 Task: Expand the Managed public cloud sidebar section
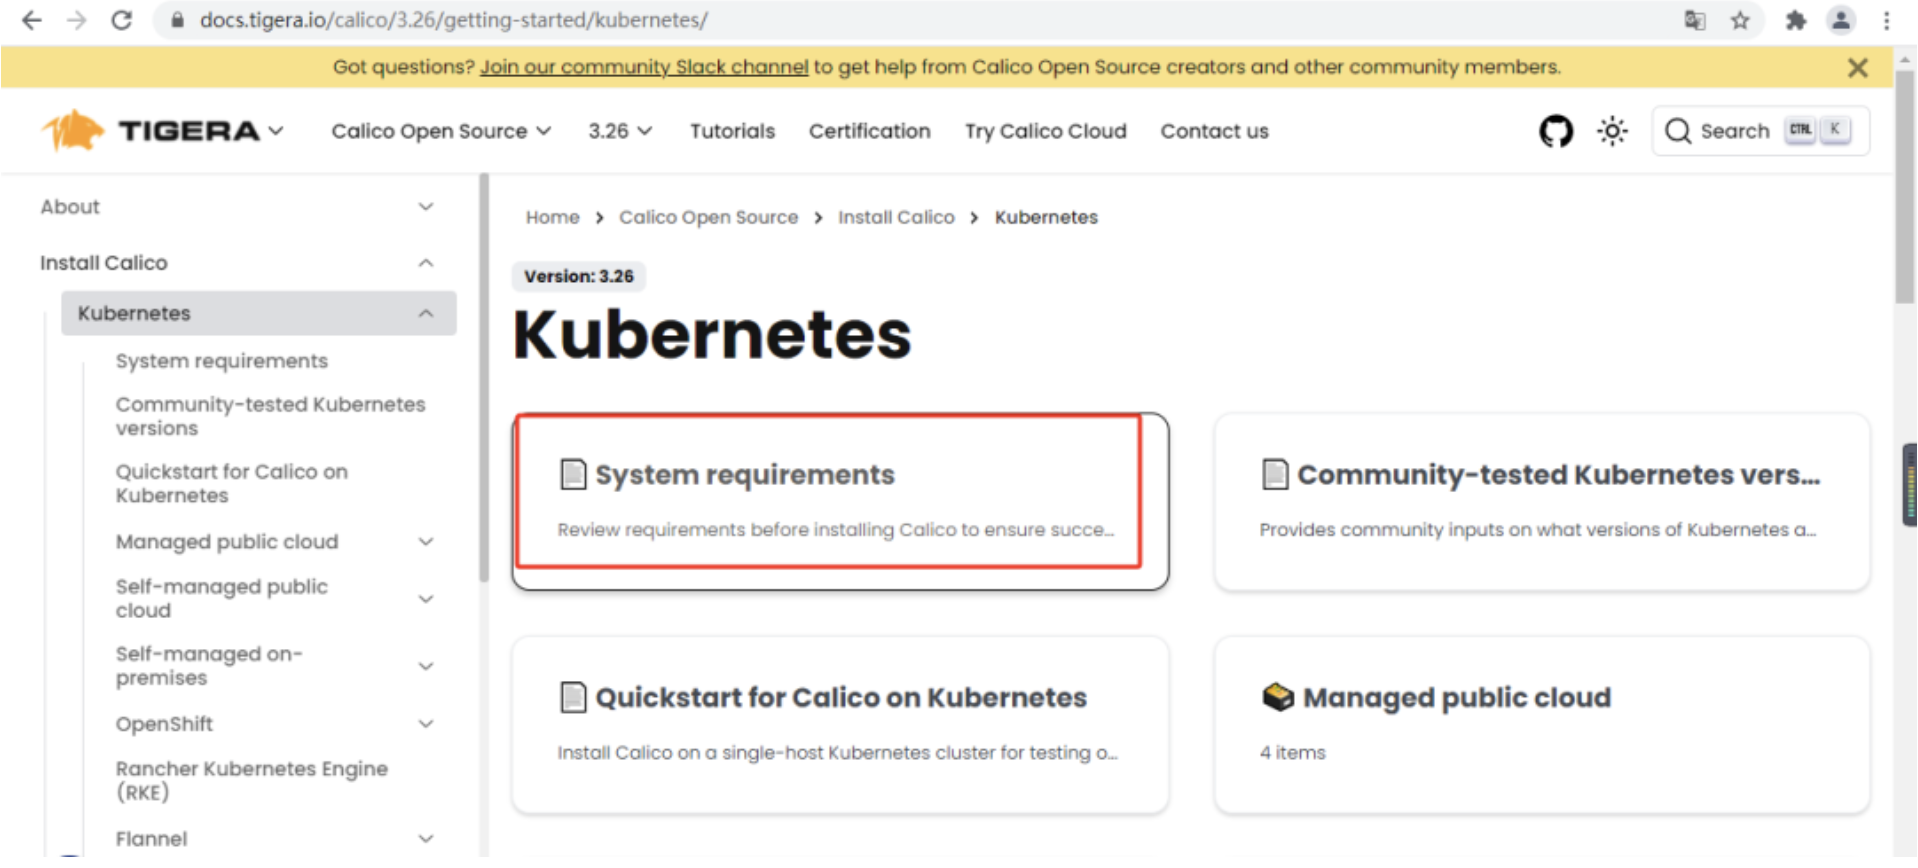(x=426, y=542)
